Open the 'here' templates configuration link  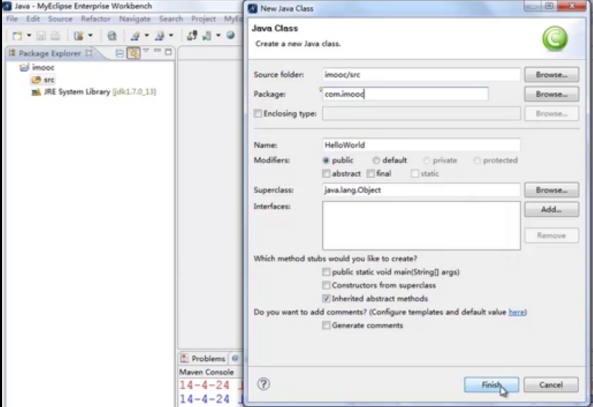(x=517, y=312)
